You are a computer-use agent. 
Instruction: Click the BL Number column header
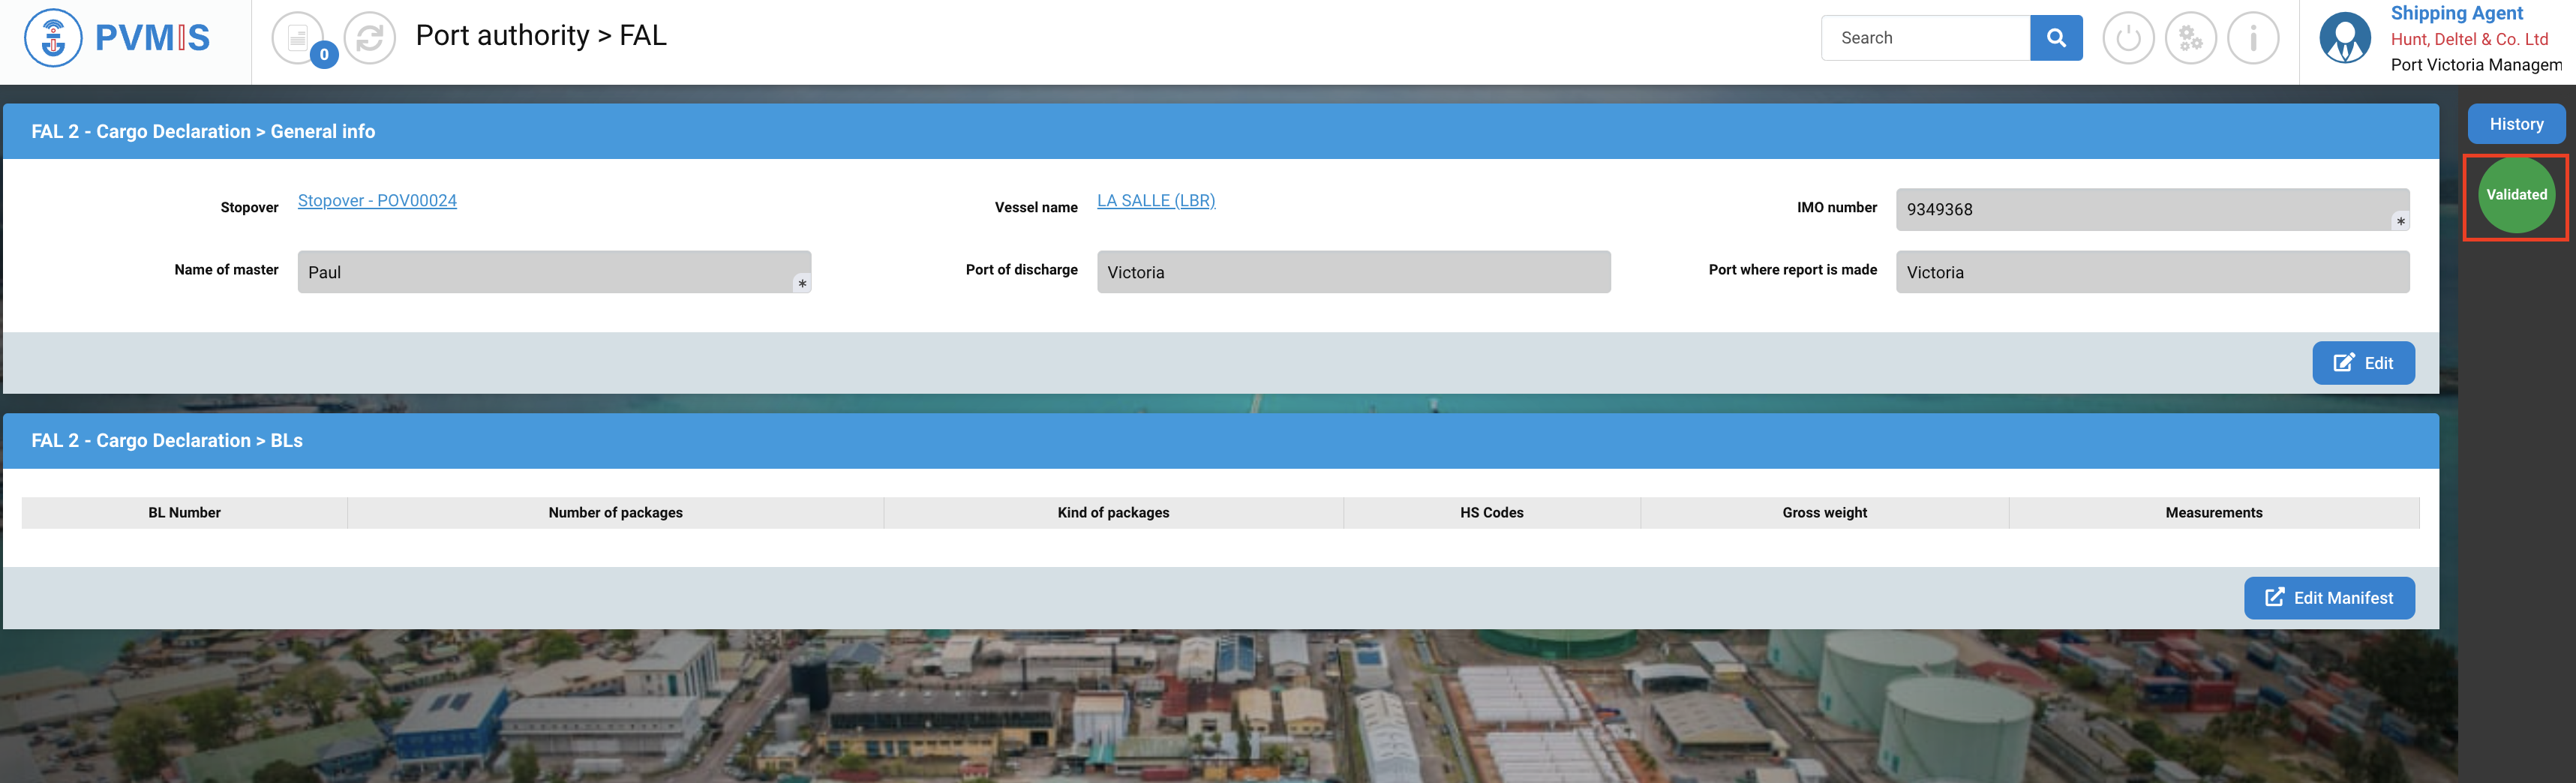[x=185, y=512]
